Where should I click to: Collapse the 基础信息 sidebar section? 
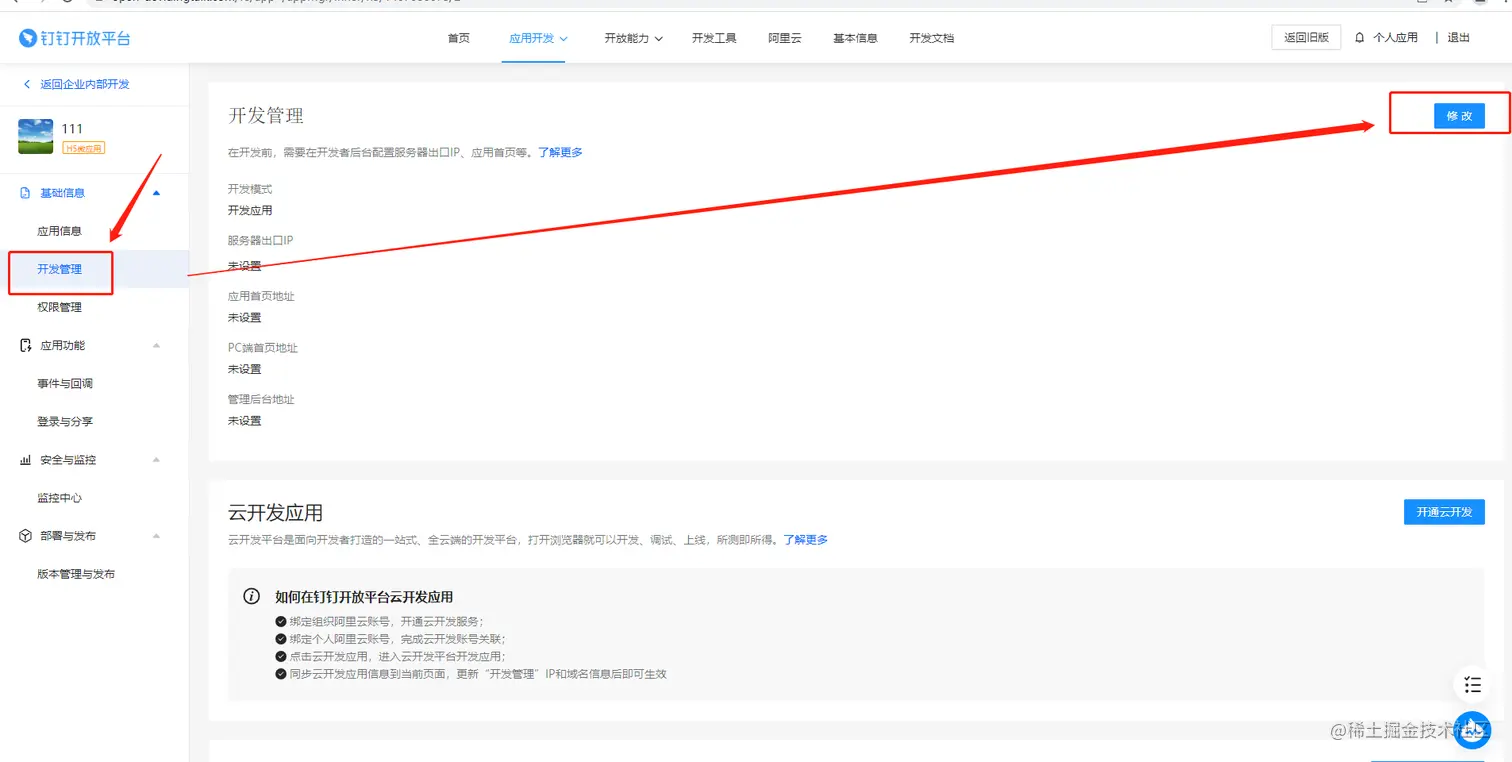[156, 192]
